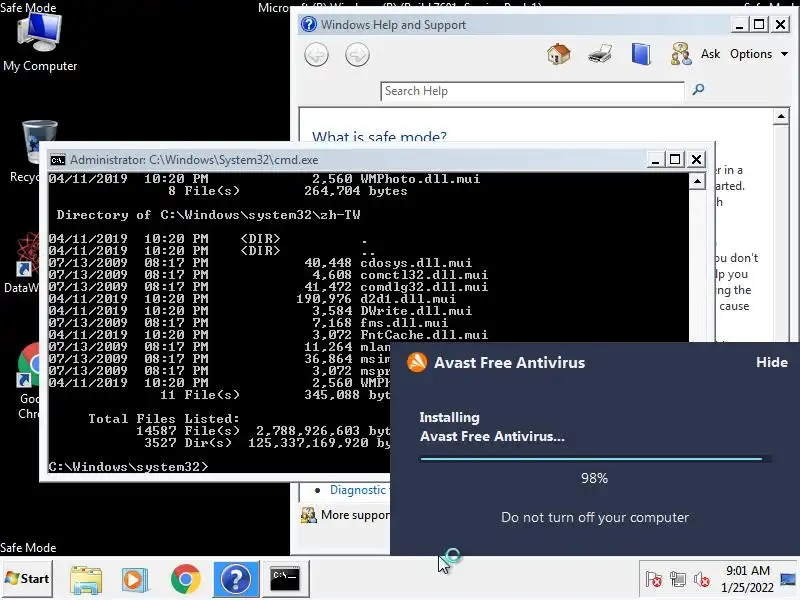
Task: Open the clock showing 9:01 AM
Action: click(747, 579)
